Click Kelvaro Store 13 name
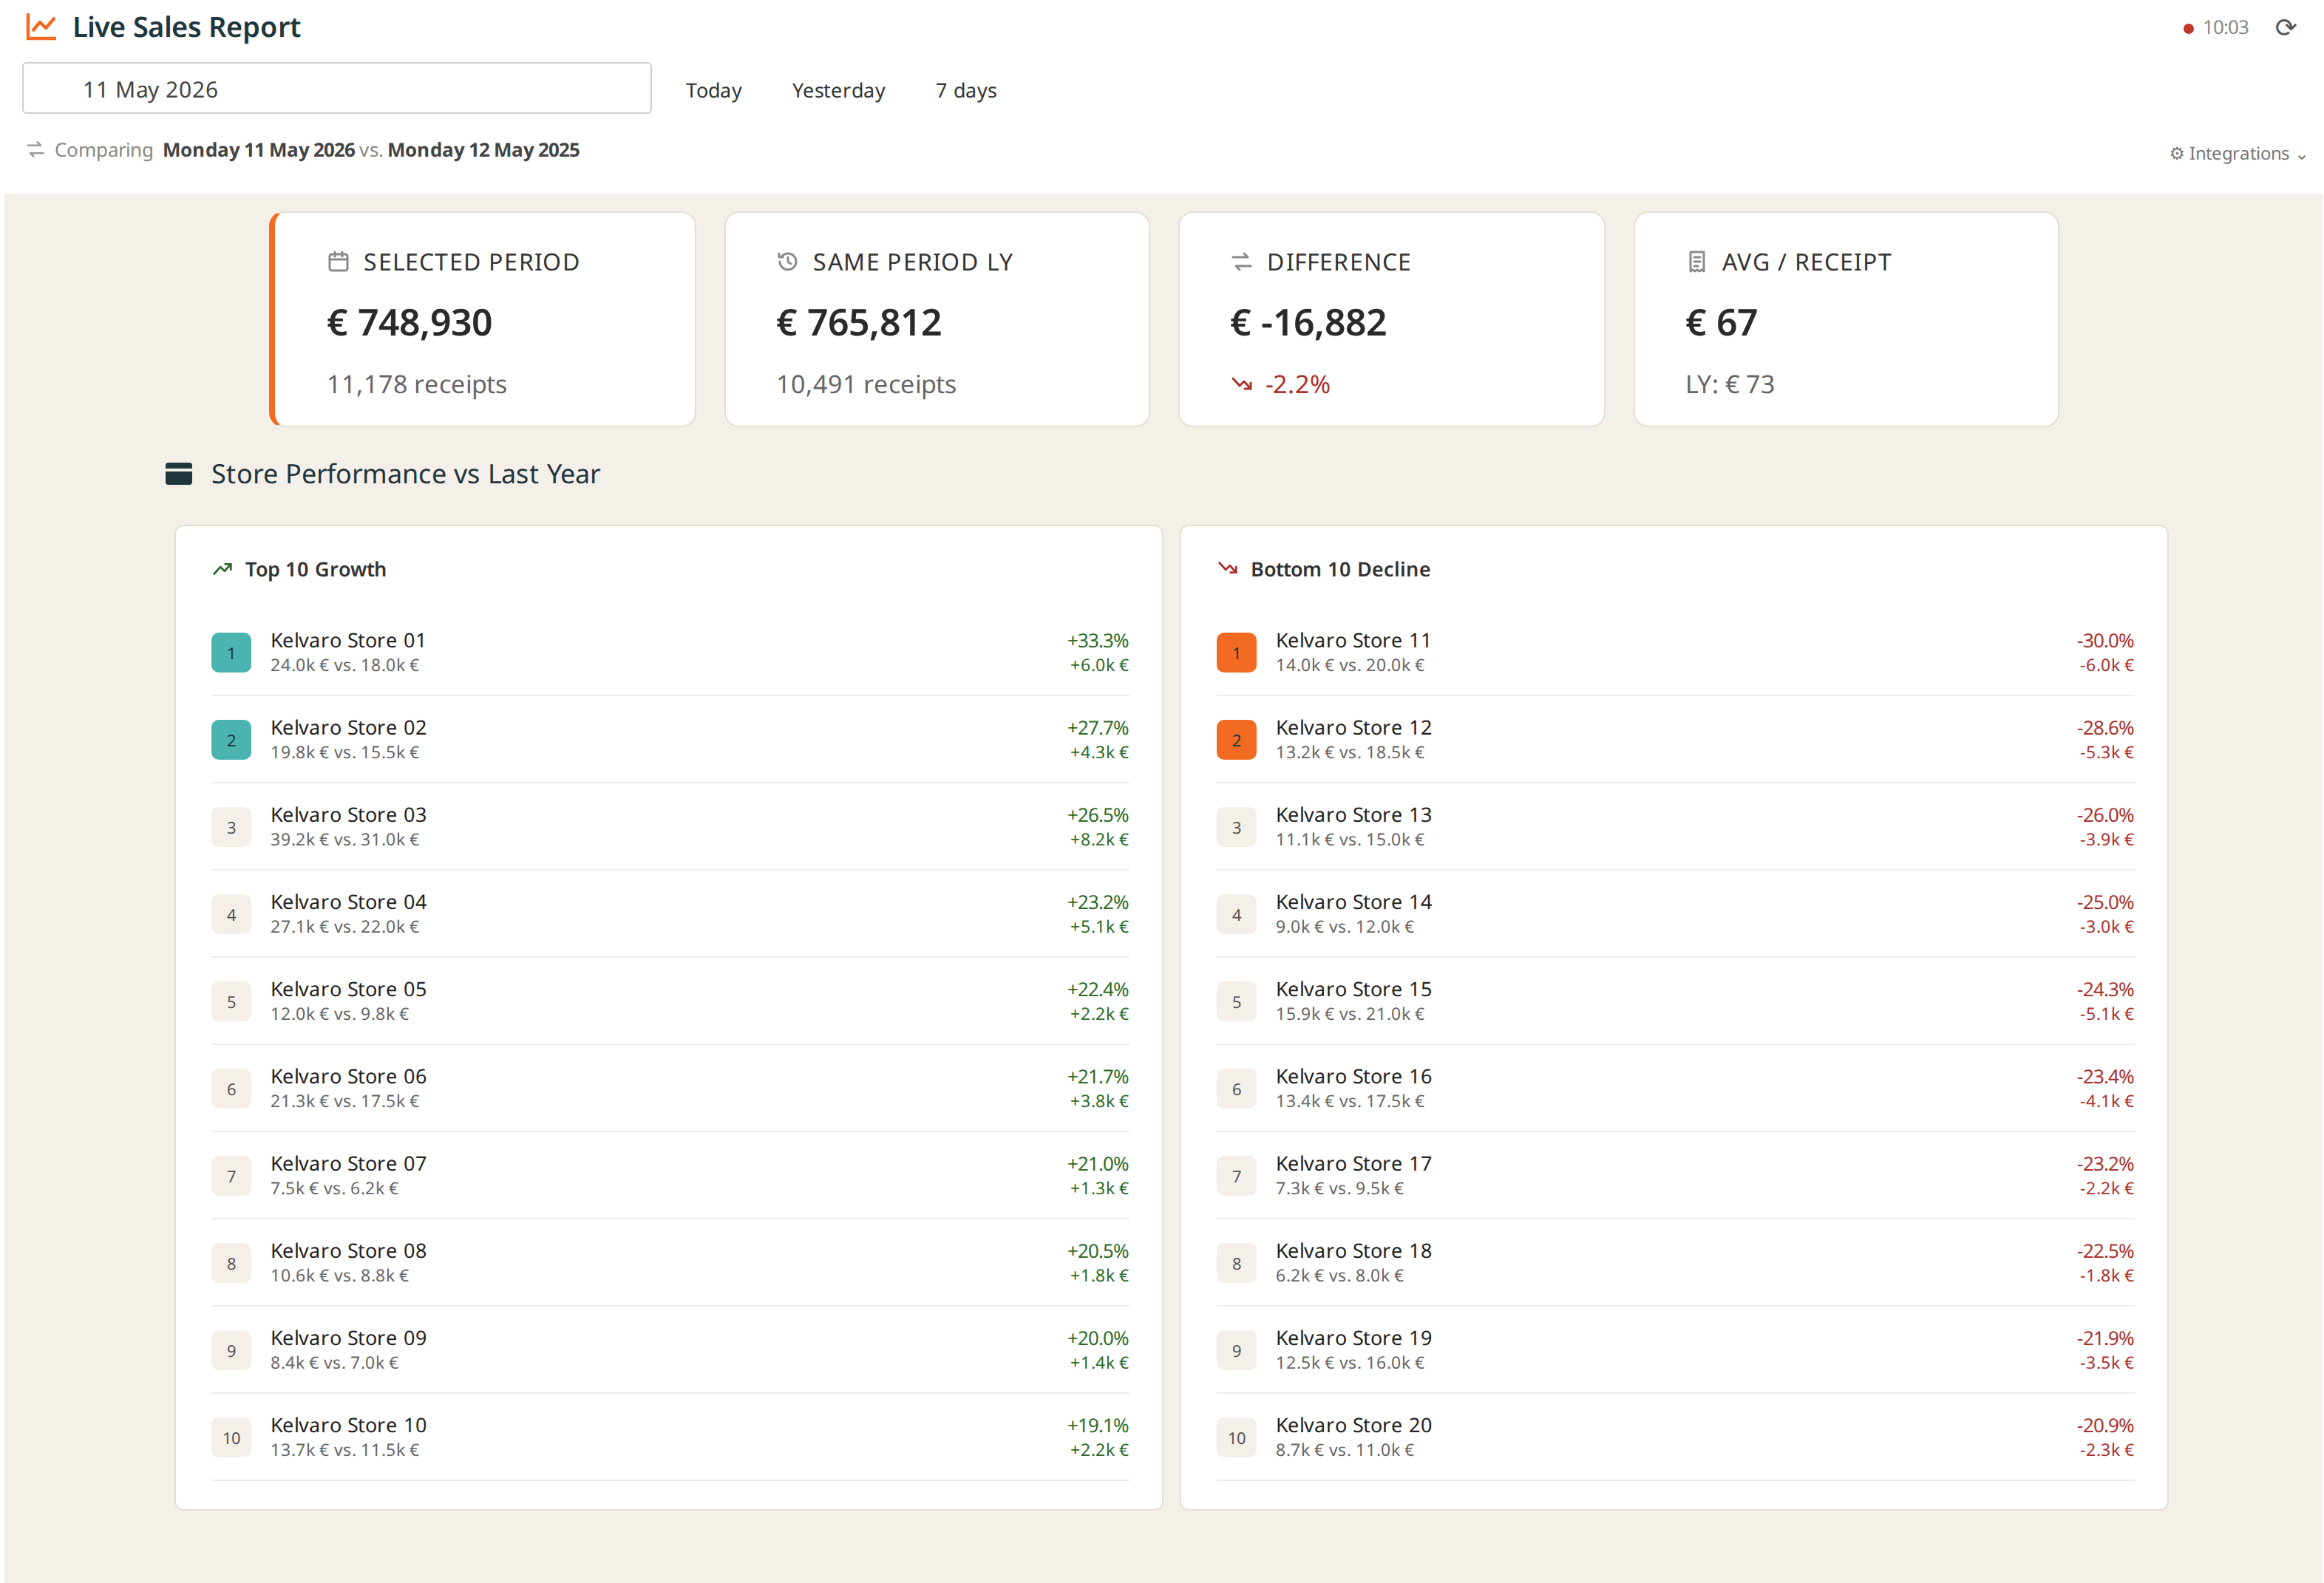The image size is (2324, 1583). point(1353,814)
